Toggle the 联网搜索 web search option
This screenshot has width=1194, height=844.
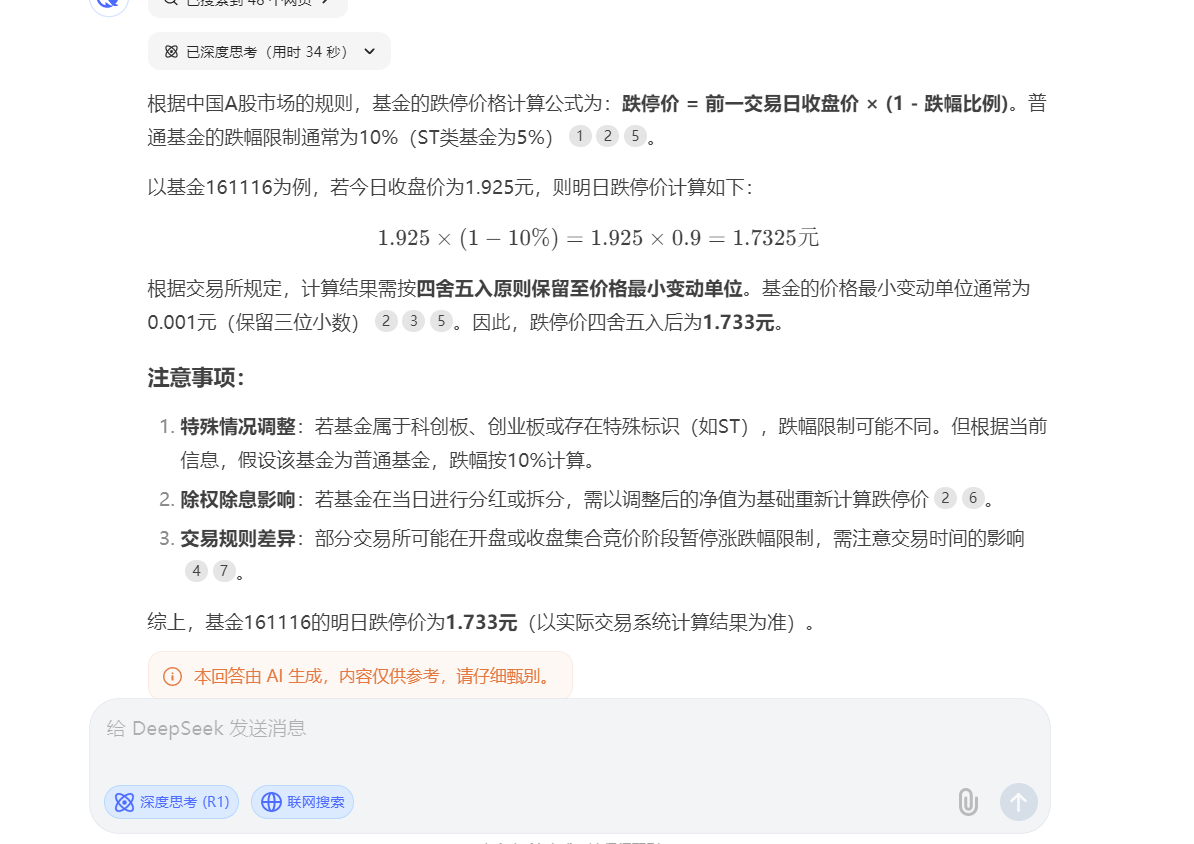coord(302,802)
